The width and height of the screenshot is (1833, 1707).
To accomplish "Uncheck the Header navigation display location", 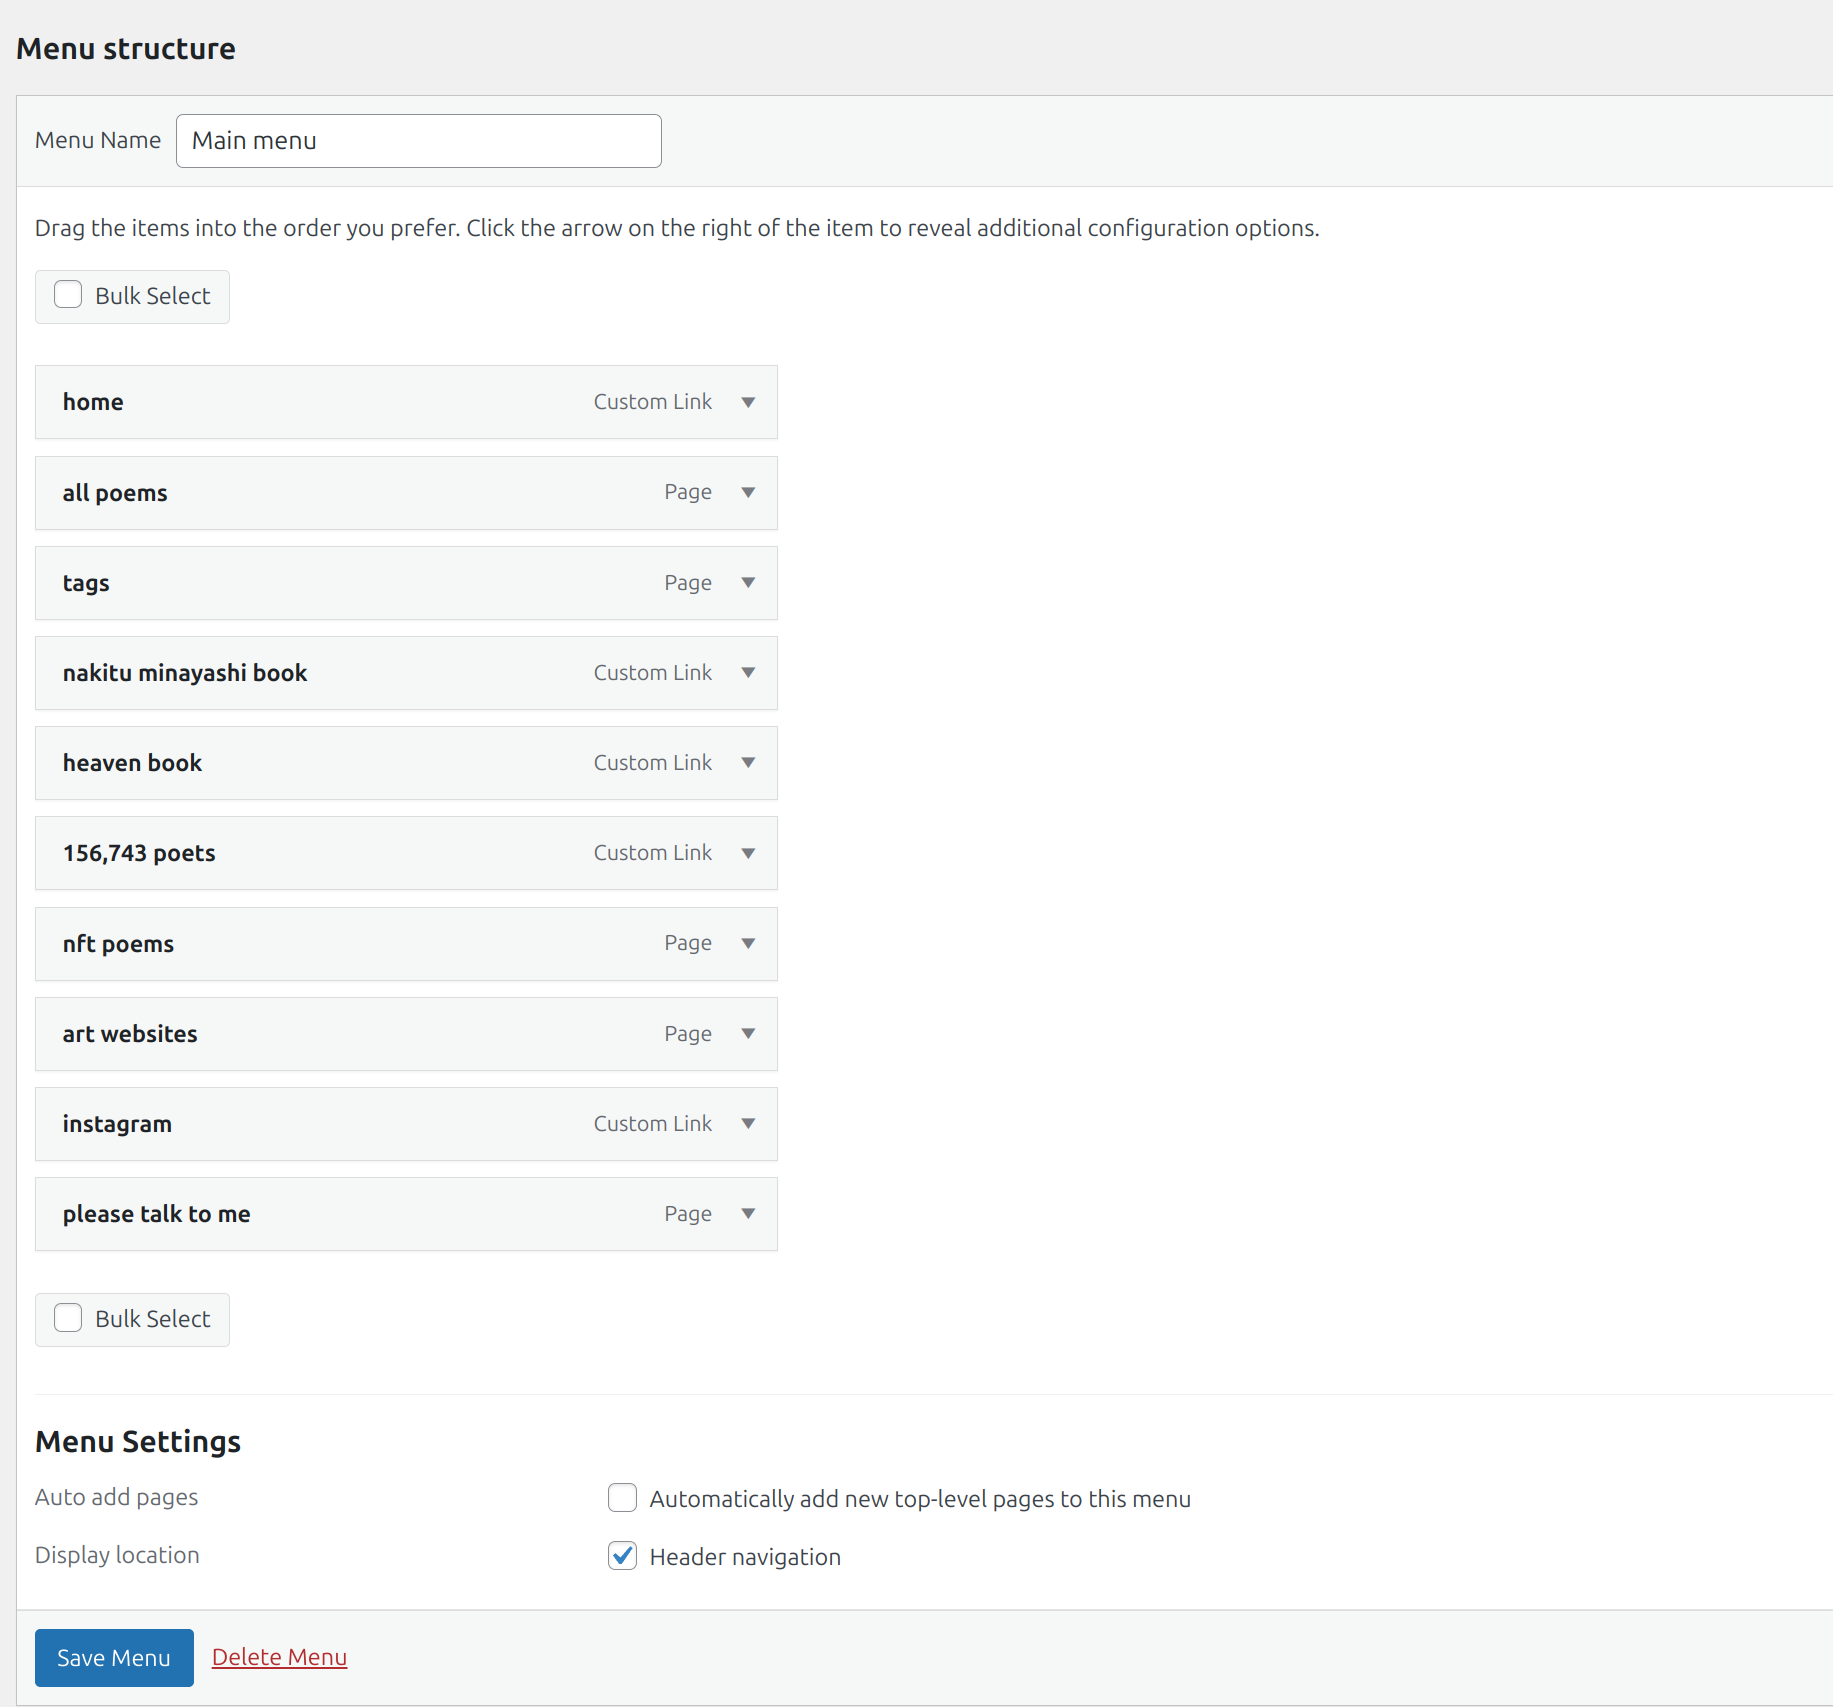I will pos(622,1556).
